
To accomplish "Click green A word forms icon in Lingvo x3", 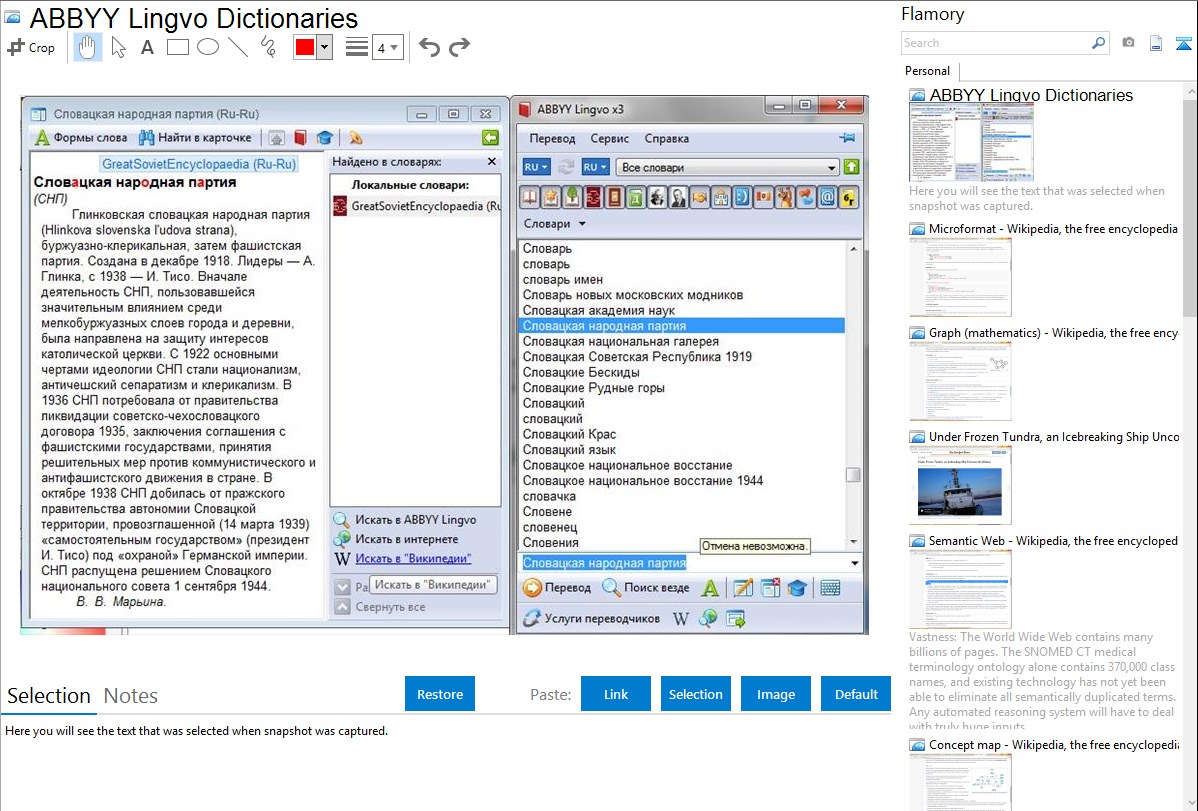I will [710, 588].
